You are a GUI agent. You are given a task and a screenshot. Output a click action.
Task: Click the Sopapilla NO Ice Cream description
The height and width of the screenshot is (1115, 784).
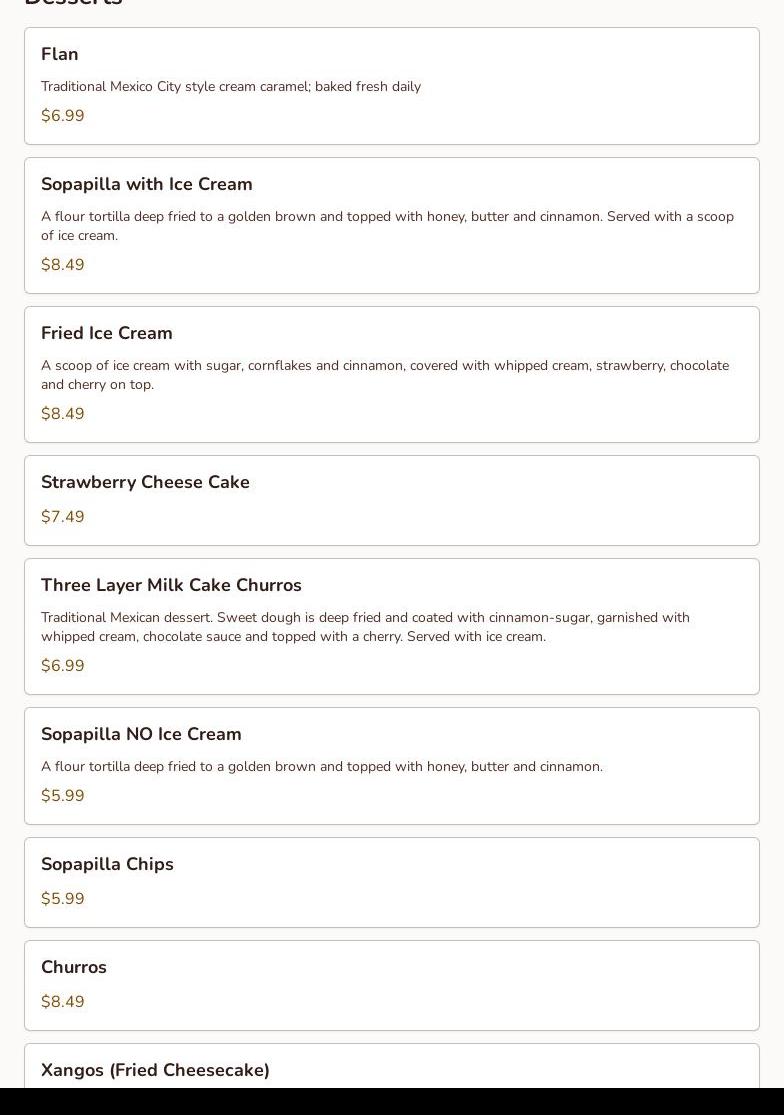click(322, 767)
